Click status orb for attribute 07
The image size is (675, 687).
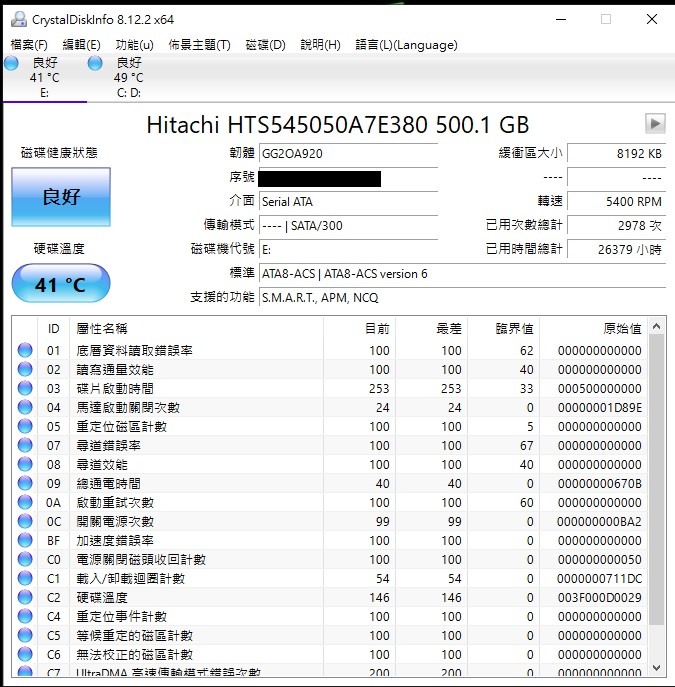pyautogui.click(x=25, y=445)
